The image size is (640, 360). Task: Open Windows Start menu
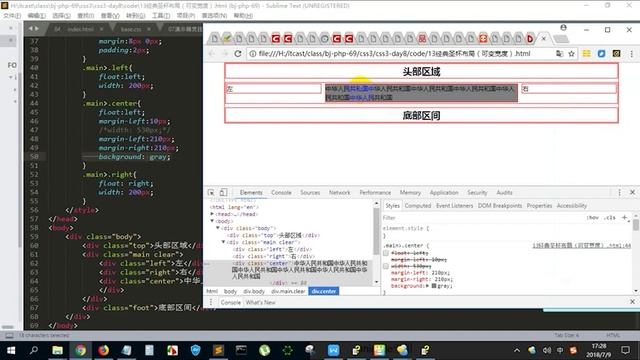pos(11,350)
